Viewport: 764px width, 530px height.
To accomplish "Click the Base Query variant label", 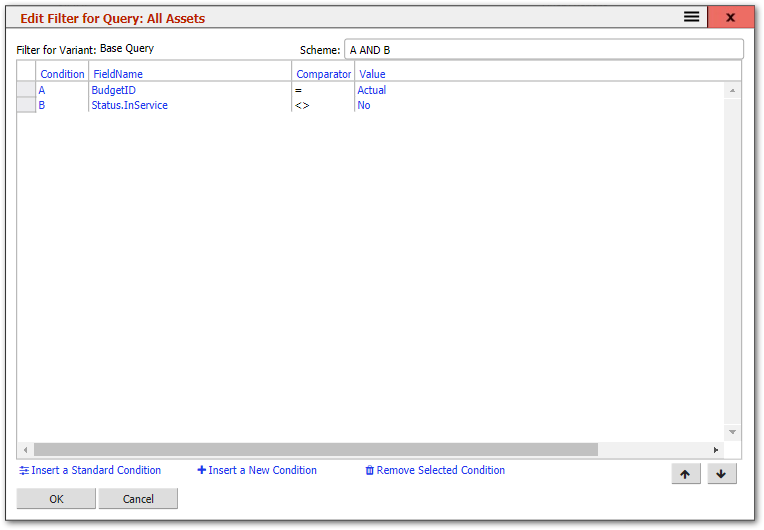I will [x=127, y=49].
